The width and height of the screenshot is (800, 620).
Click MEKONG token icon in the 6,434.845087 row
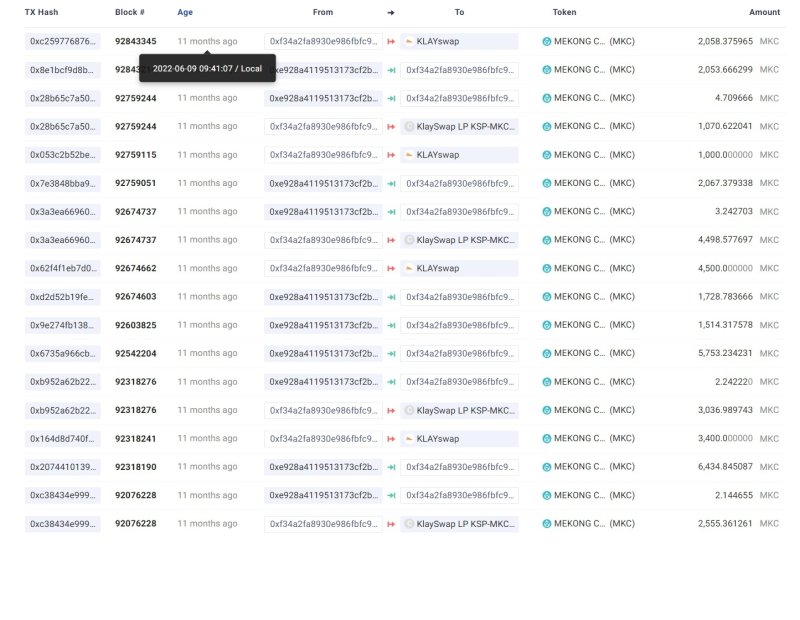[546, 467]
